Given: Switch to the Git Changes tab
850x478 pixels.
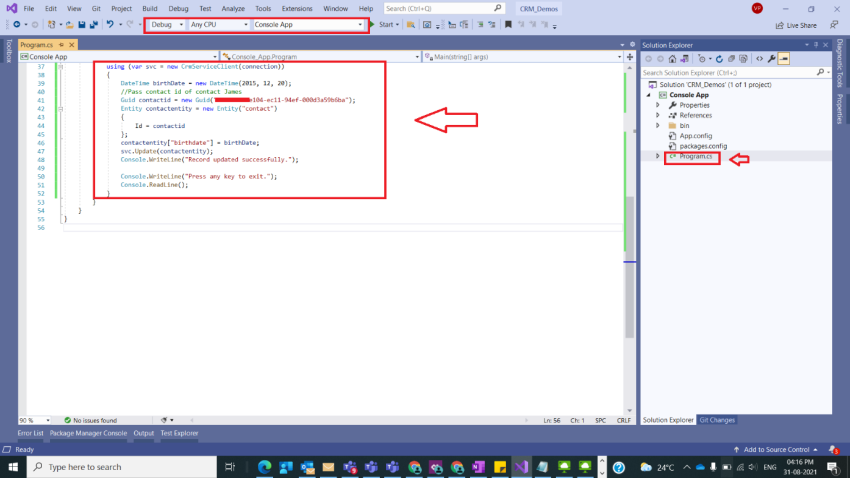Looking at the screenshot, I should tap(717, 420).
